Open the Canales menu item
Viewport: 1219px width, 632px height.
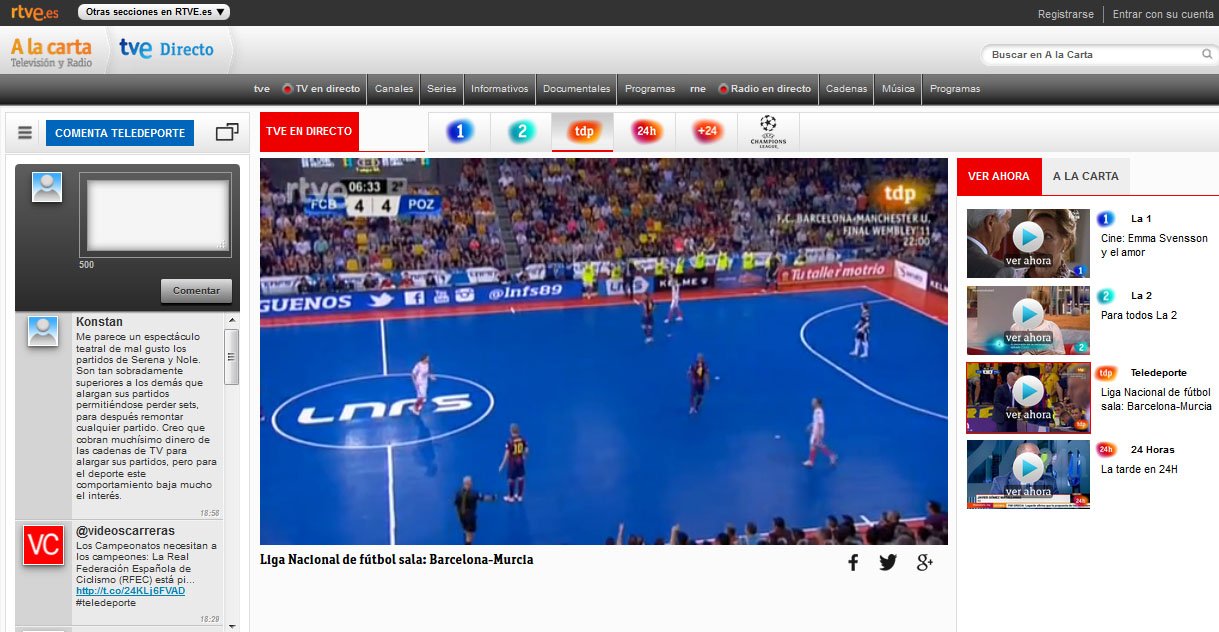coord(394,89)
